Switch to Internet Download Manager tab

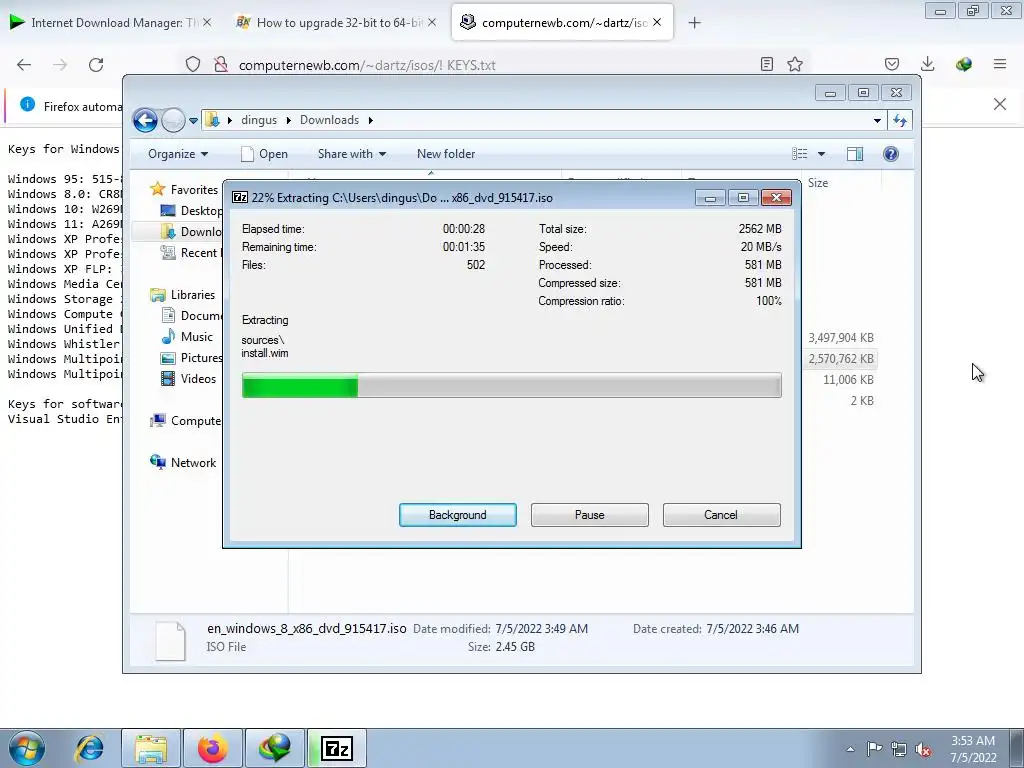(x=111, y=22)
